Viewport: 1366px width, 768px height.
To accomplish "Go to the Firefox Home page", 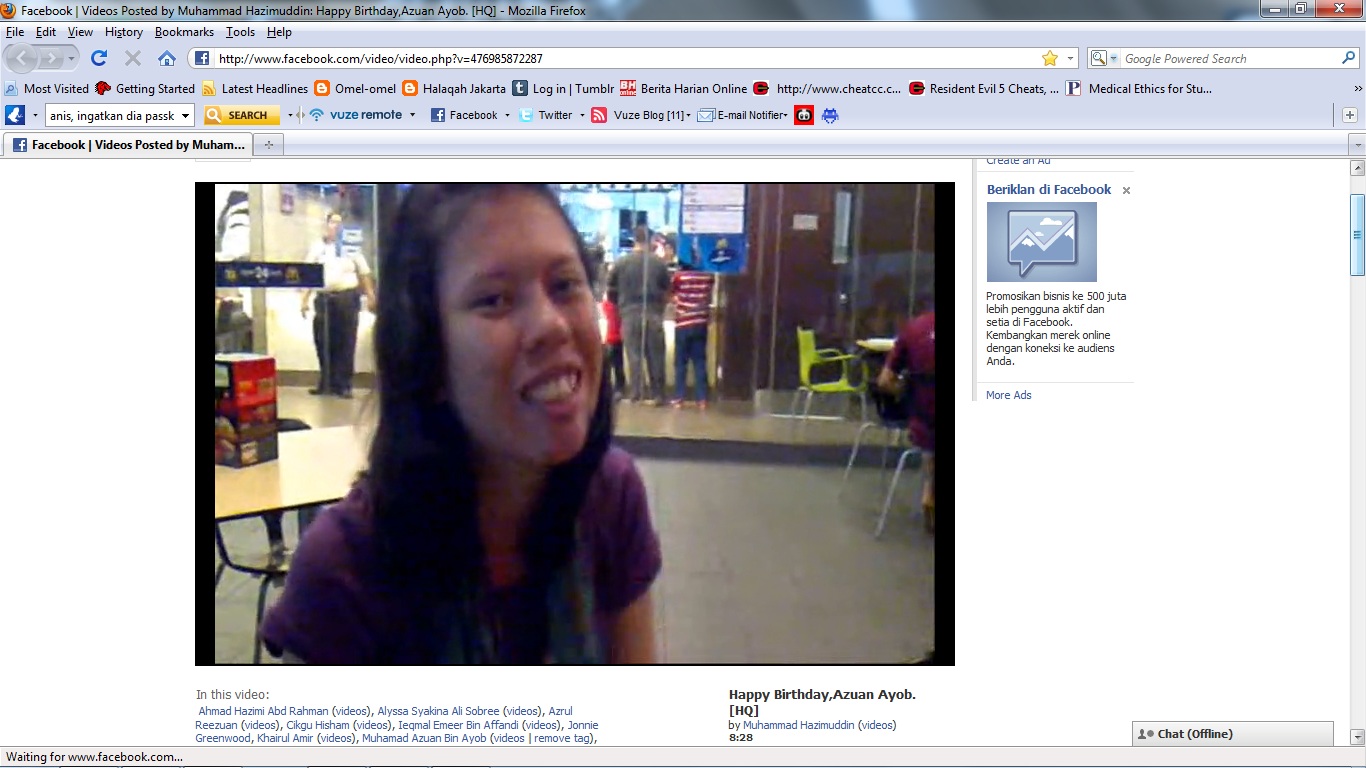I will point(167,58).
